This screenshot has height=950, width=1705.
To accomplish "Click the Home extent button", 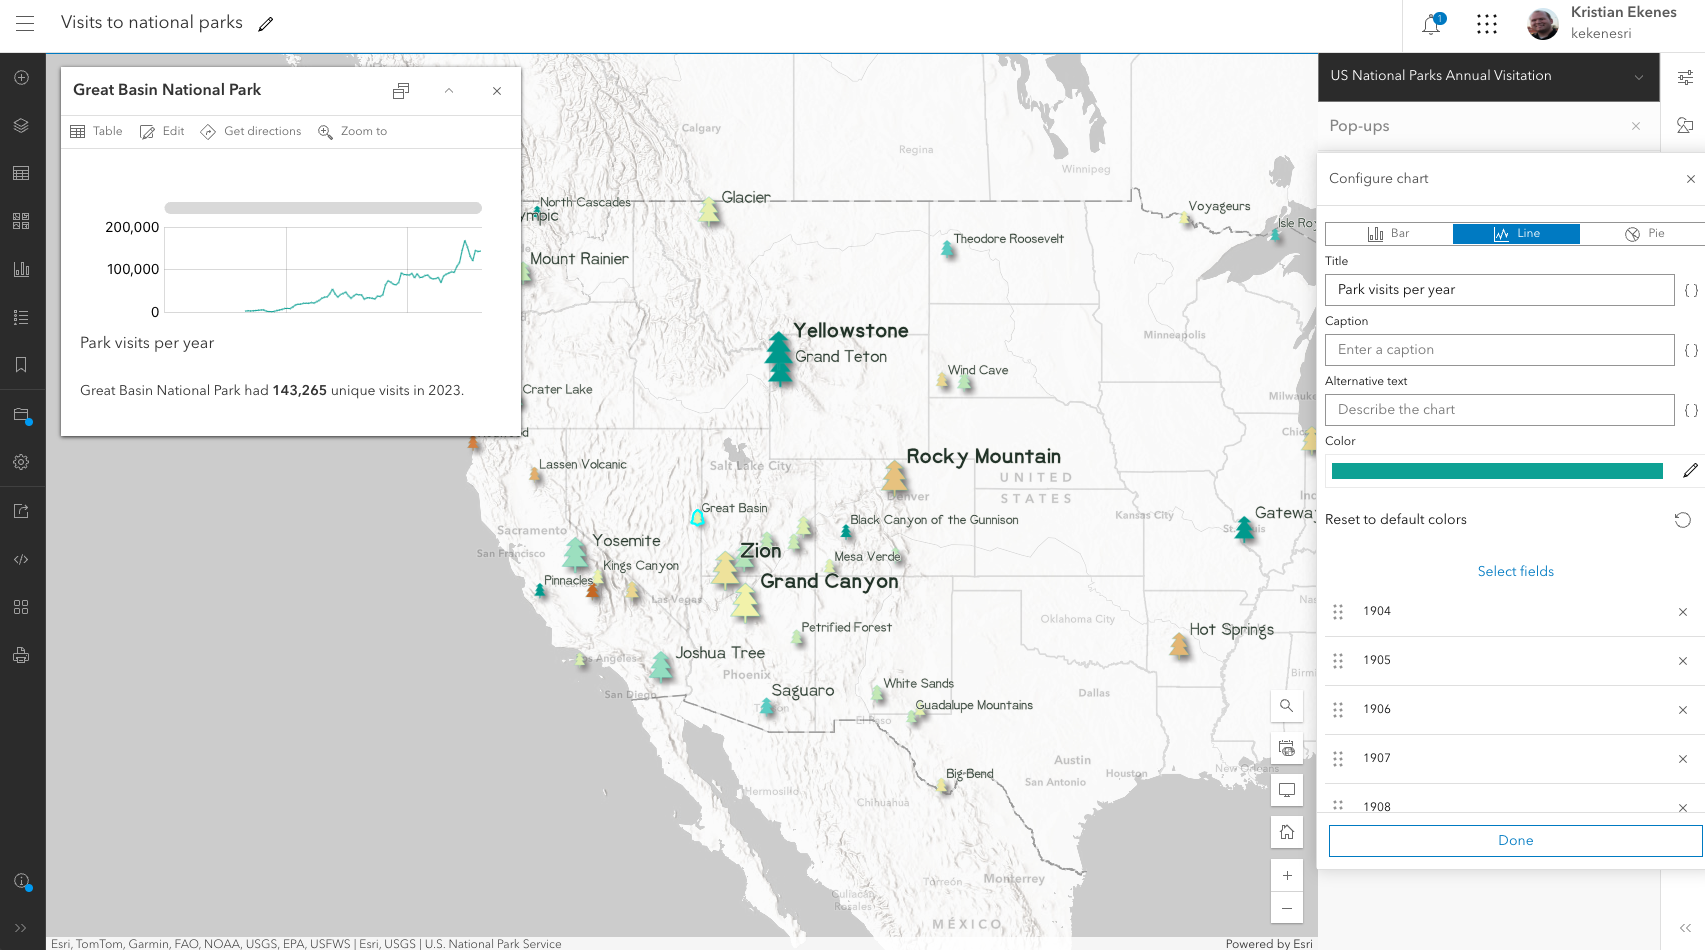I will pyautogui.click(x=1287, y=831).
